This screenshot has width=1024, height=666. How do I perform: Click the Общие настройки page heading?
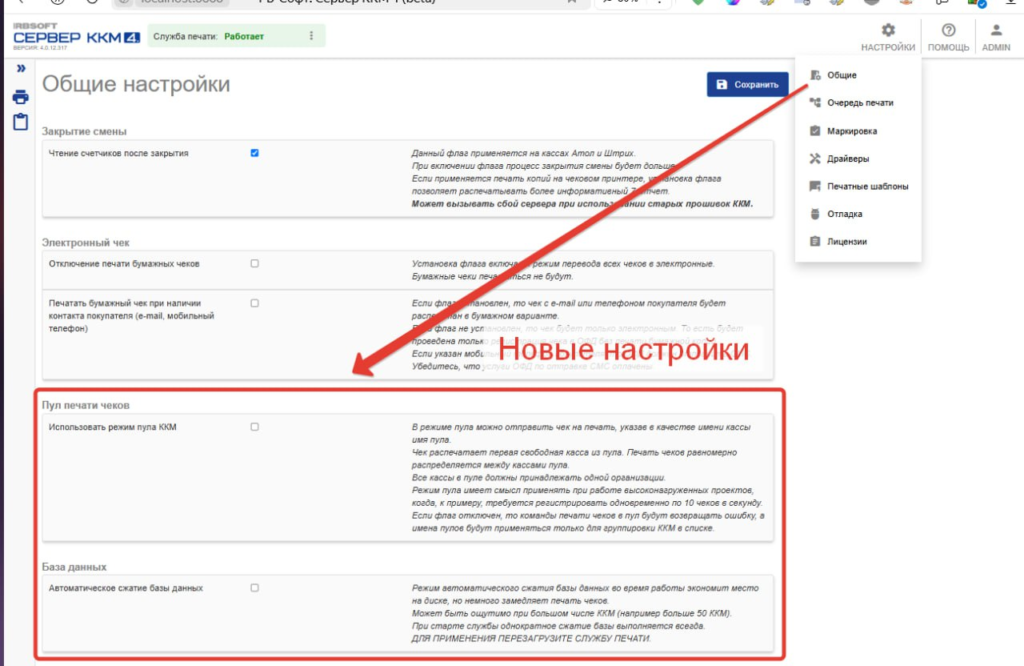(x=136, y=84)
